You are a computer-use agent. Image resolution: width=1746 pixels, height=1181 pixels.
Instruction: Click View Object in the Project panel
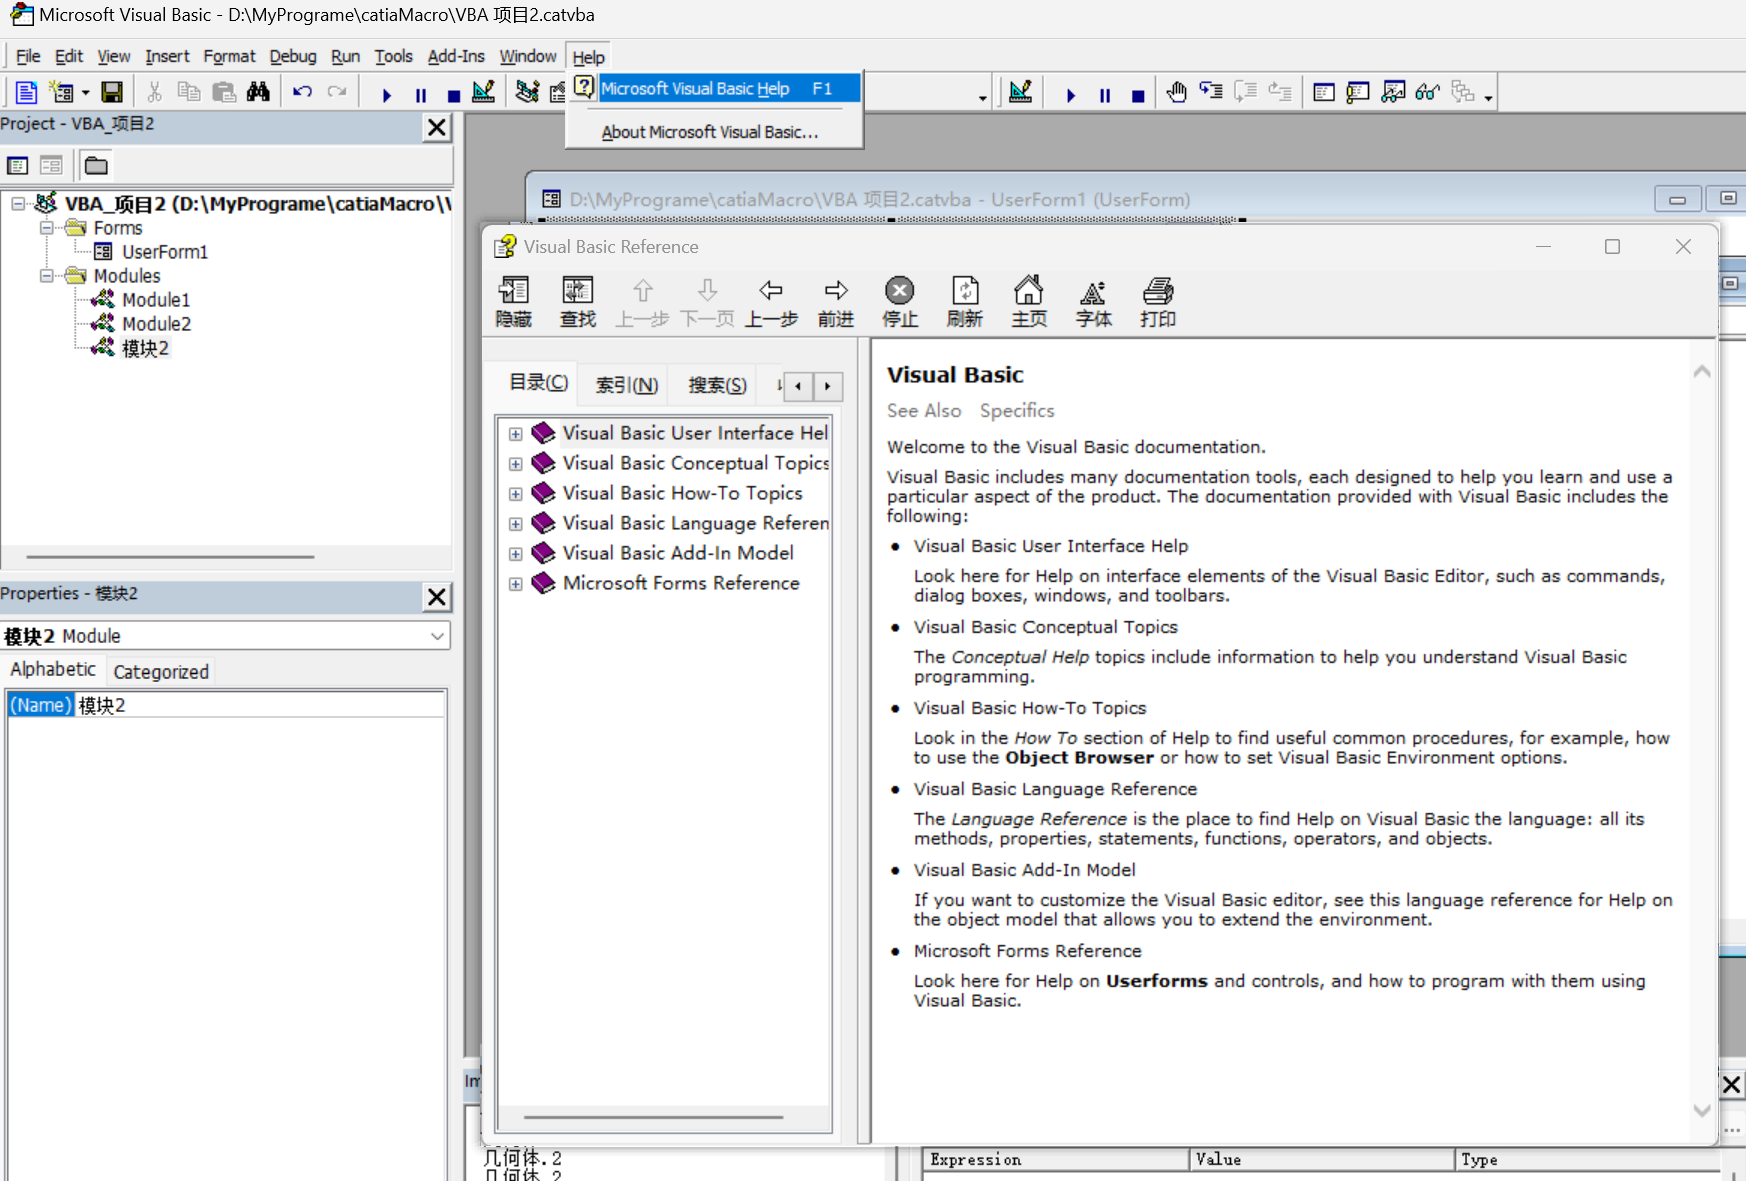(x=51, y=165)
